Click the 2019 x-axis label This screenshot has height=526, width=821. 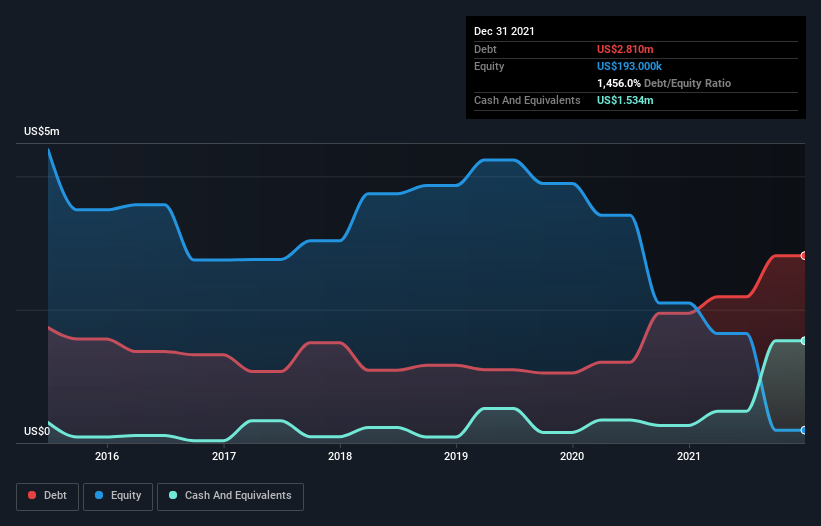456,456
